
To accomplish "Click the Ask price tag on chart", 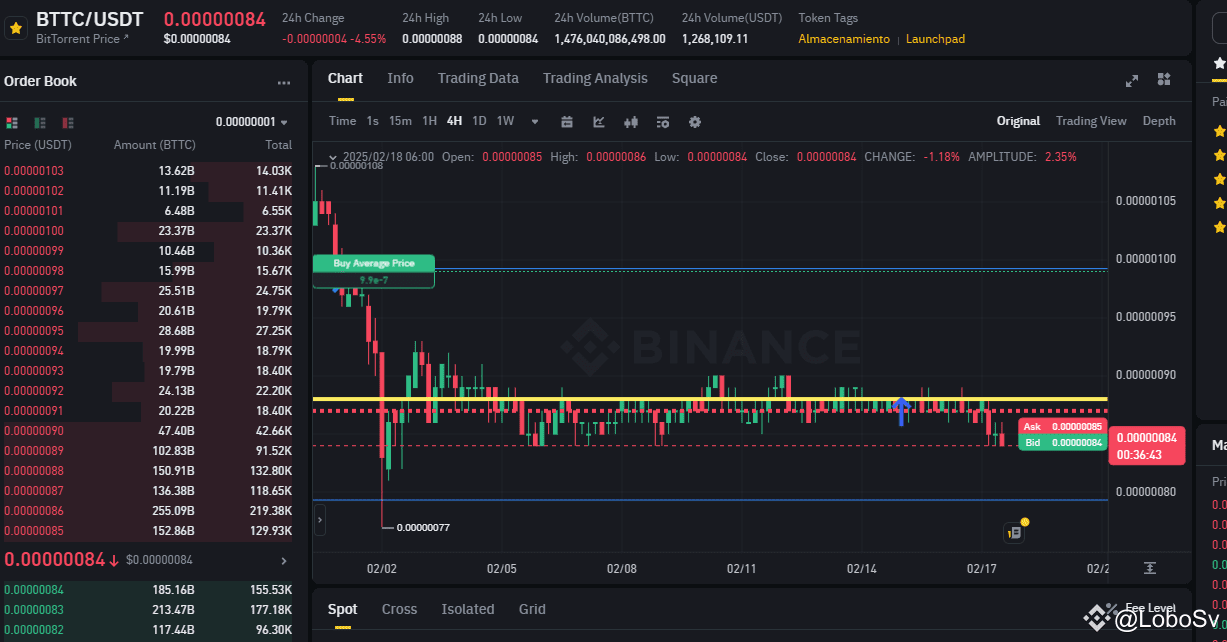I will [1062, 427].
